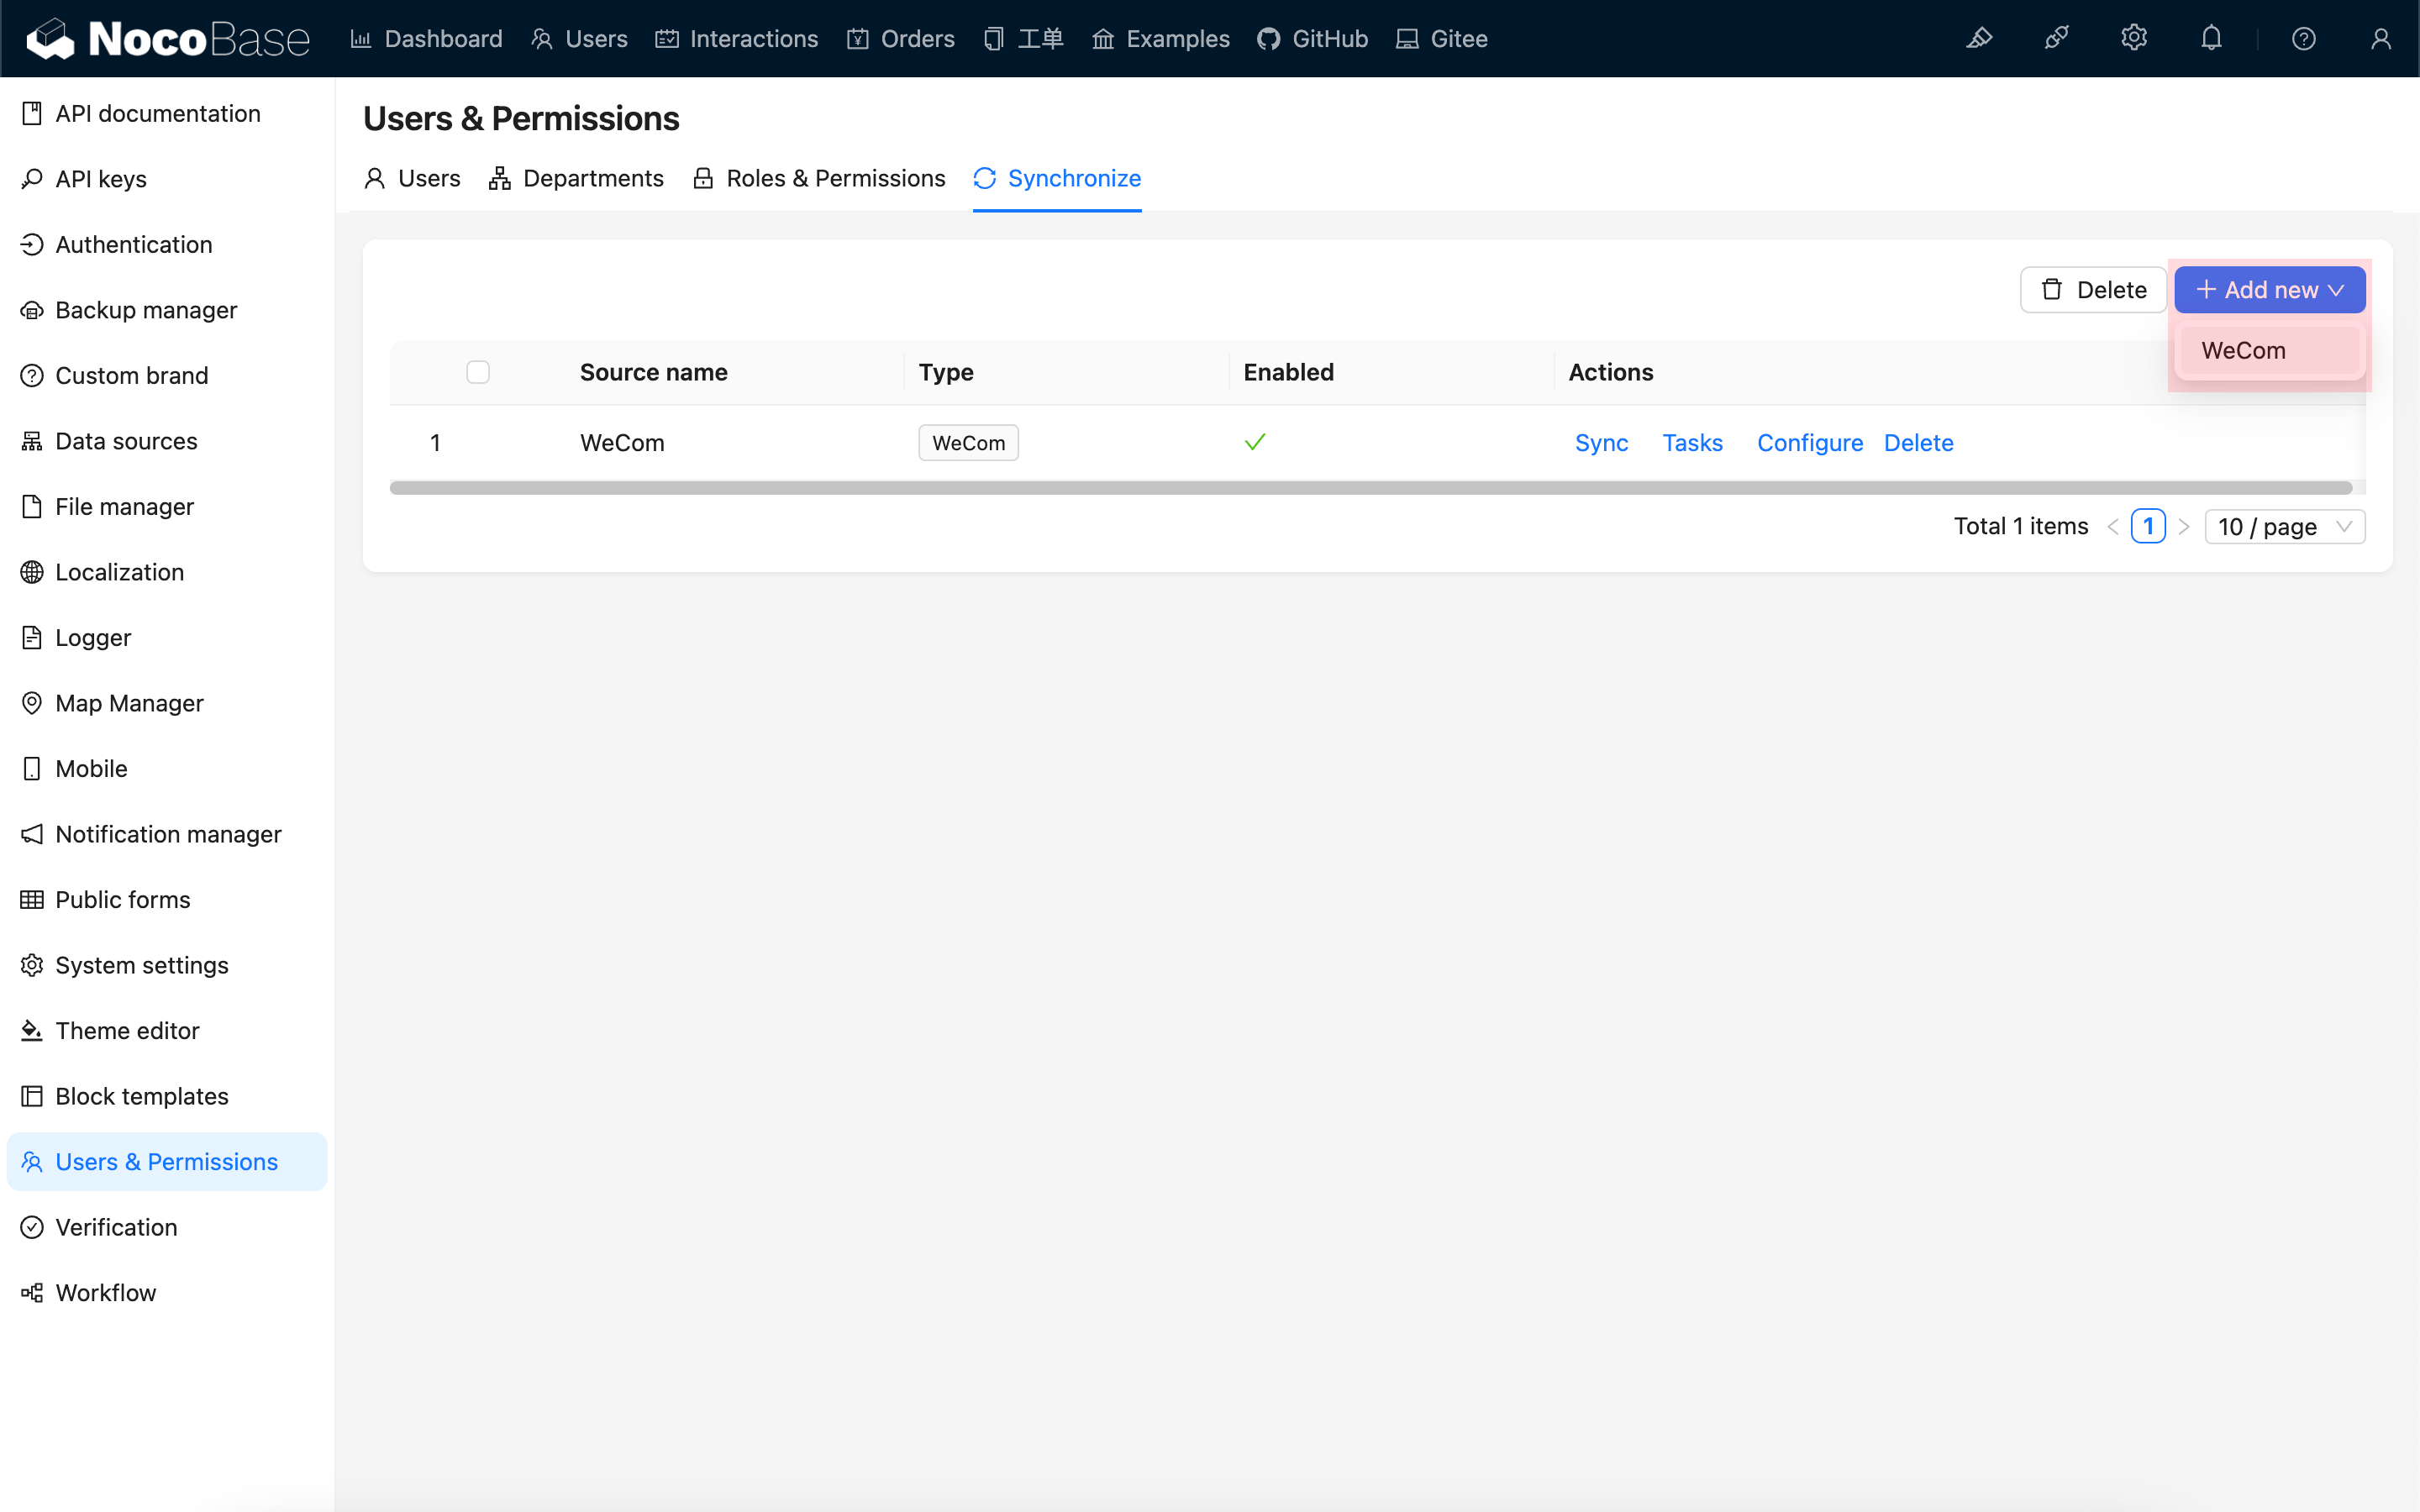Select Workflow in the sidebar

point(105,1292)
